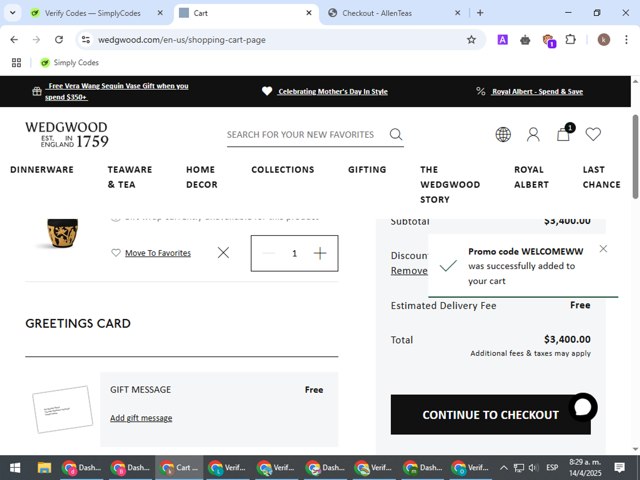Click the address bar URL
The width and height of the screenshot is (640, 480).
pos(182,40)
